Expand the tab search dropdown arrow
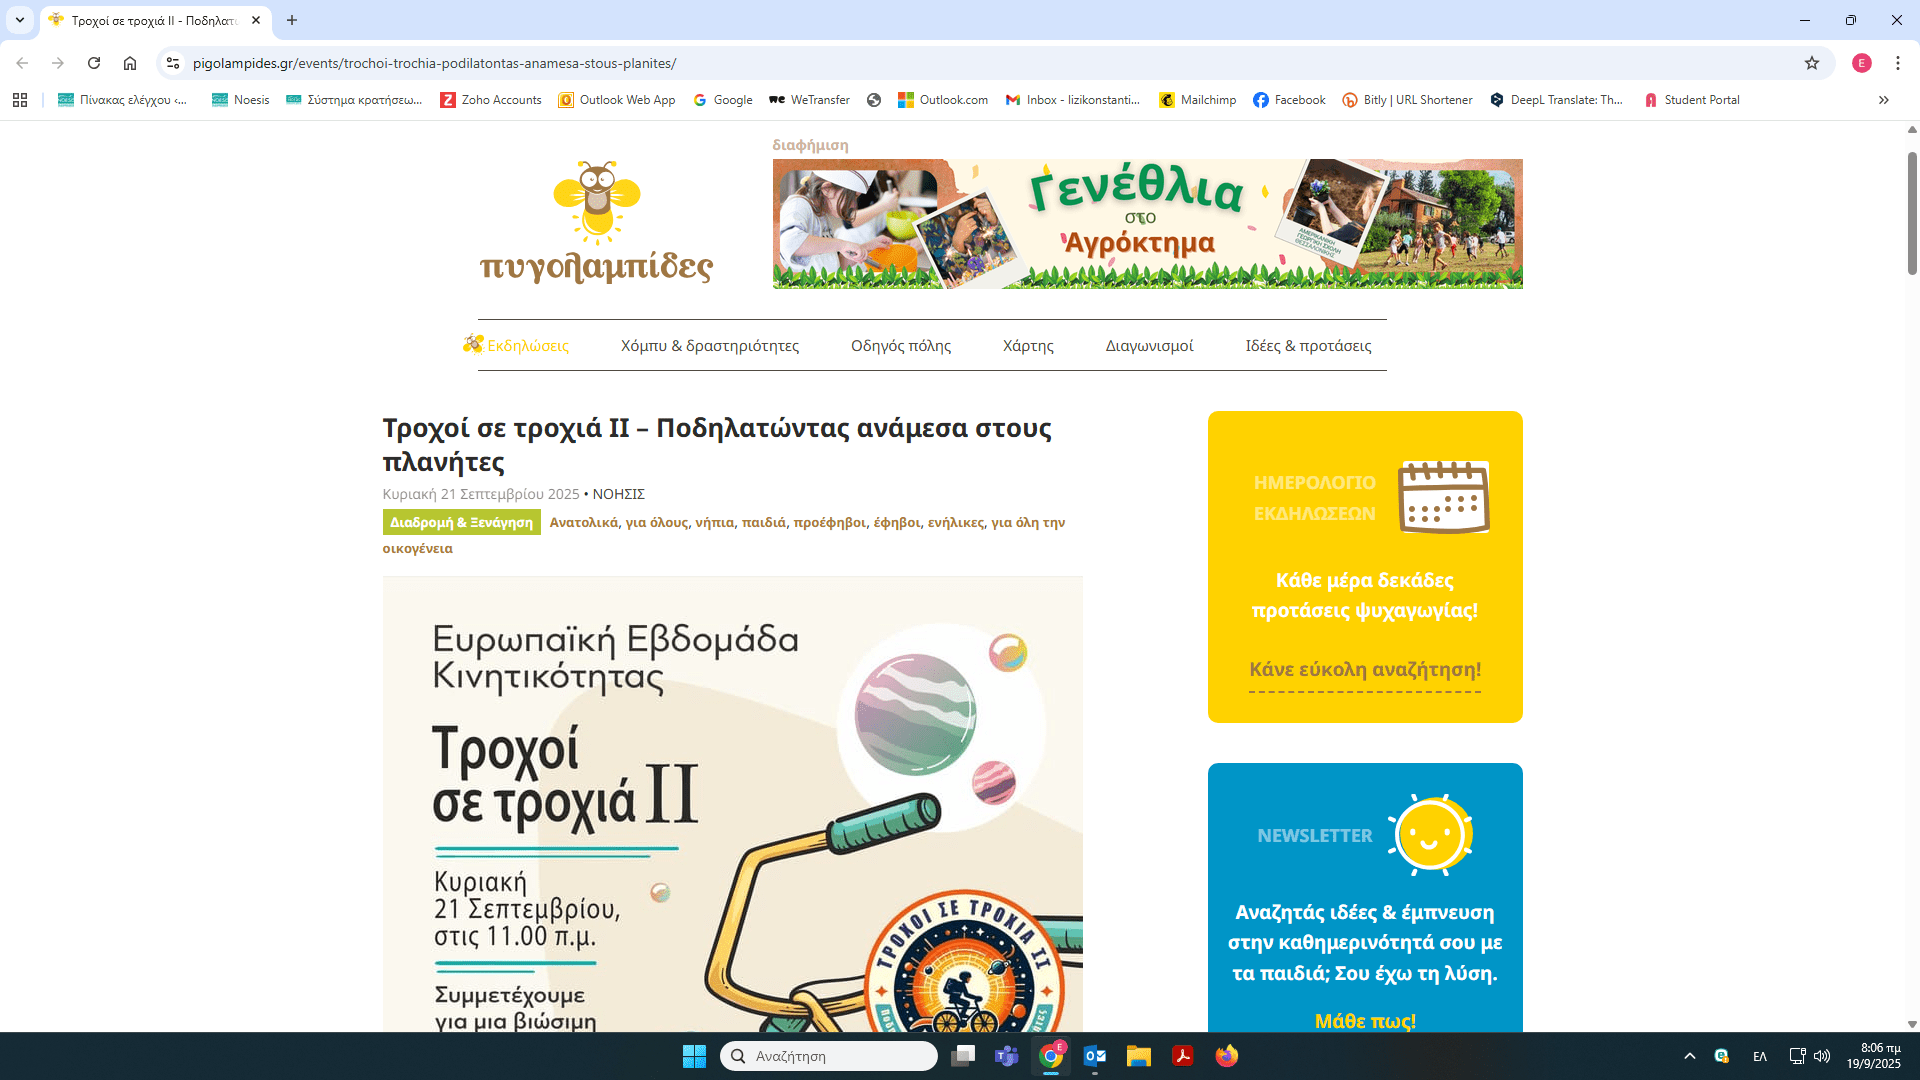1920x1080 pixels. pyautogui.click(x=20, y=20)
